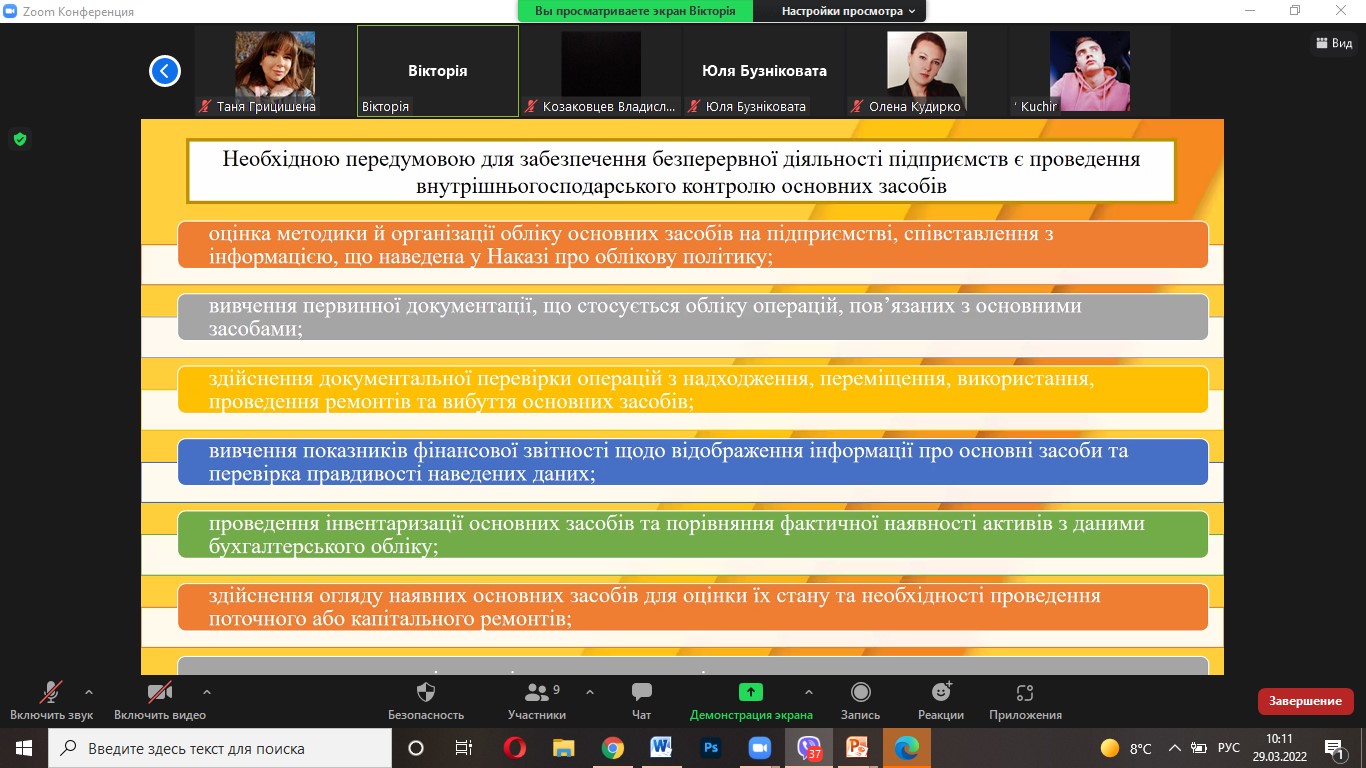Open the Реакции emoji reactions
The height and width of the screenshot is (768, 1366).
(940, 693)
